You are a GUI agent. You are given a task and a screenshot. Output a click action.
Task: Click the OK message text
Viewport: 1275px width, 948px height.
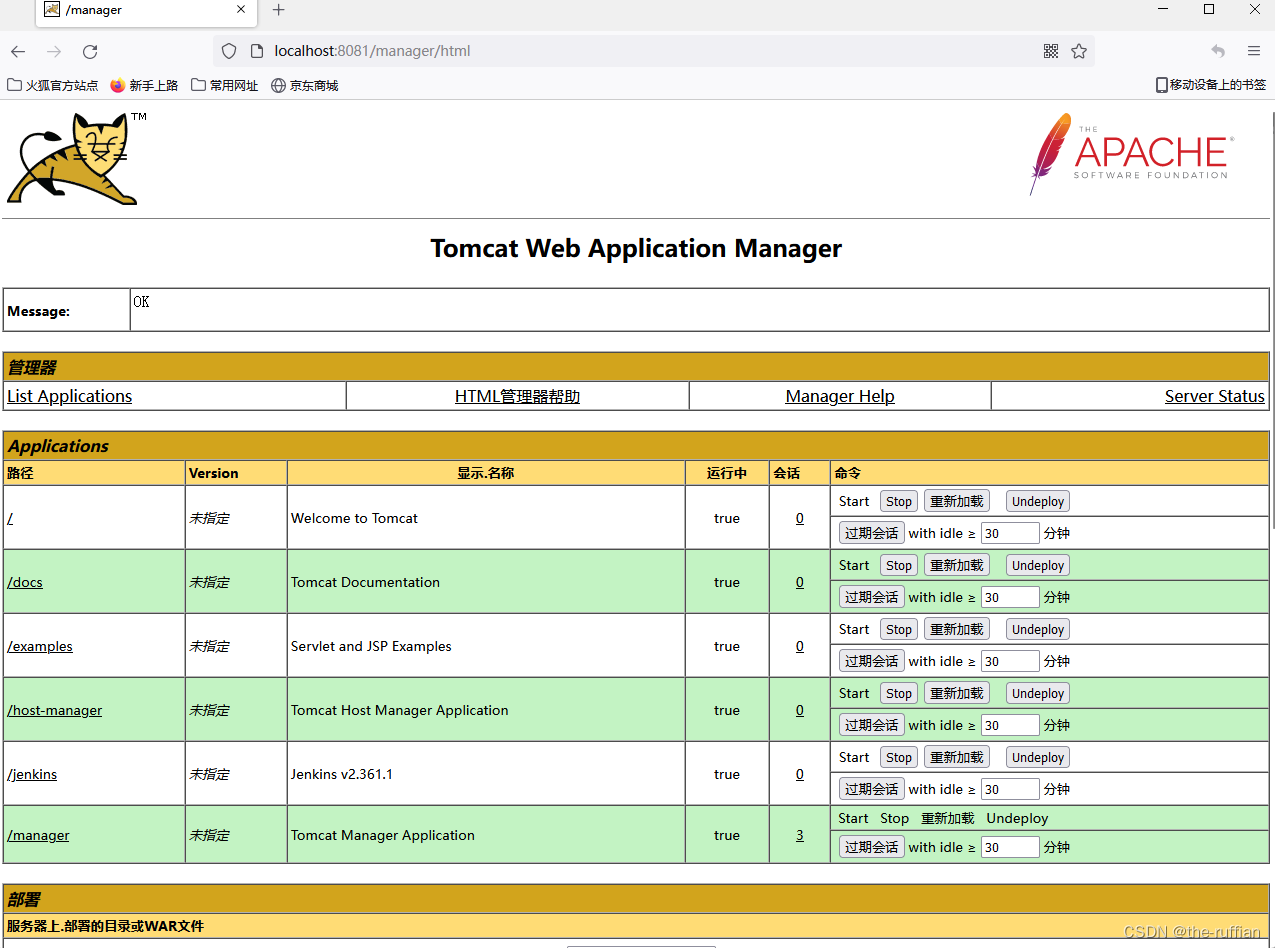click(141, 301)
